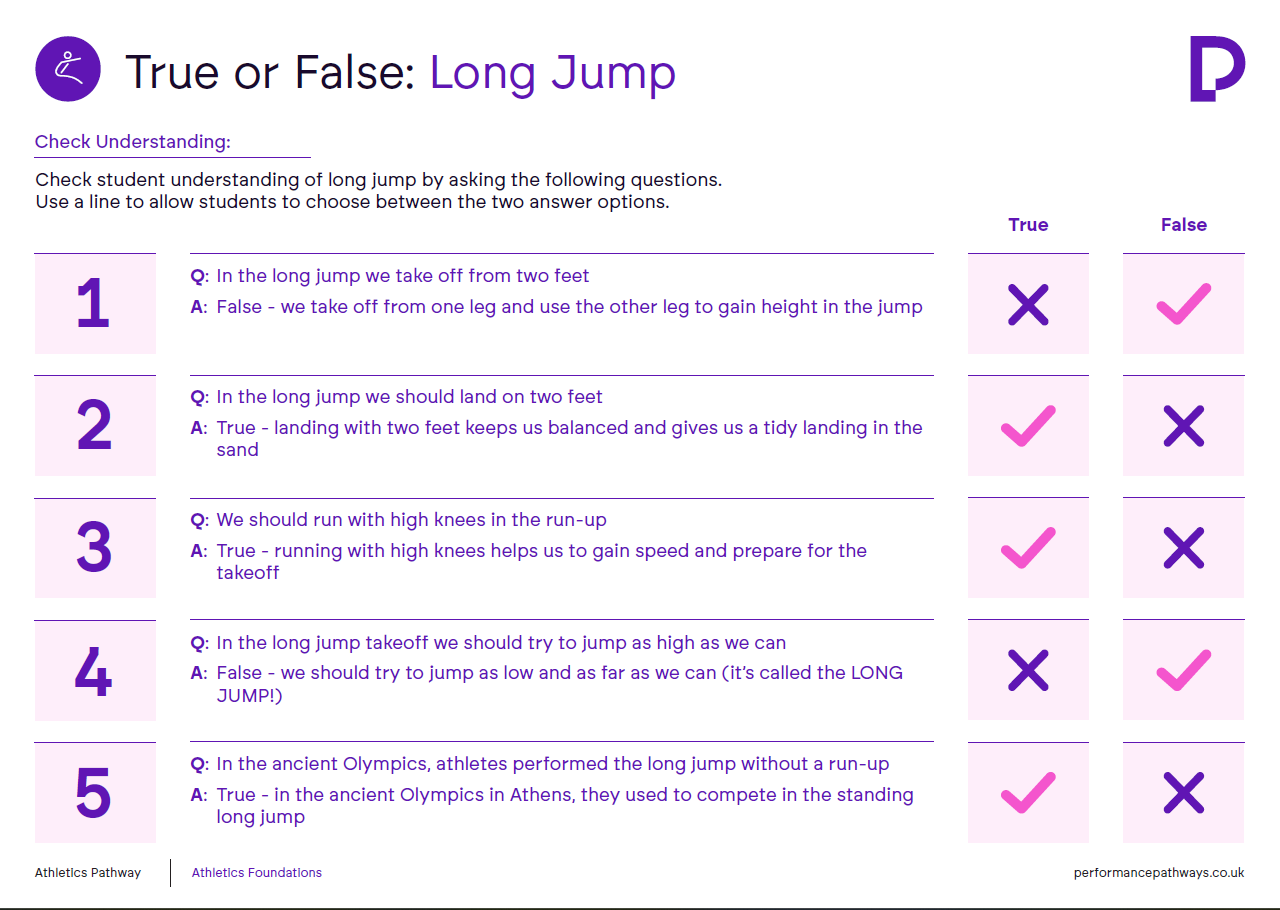The width and height of the screenshot is (1280, 910).
Task: Click the Check Understanding heading
Action: point(133,142)
